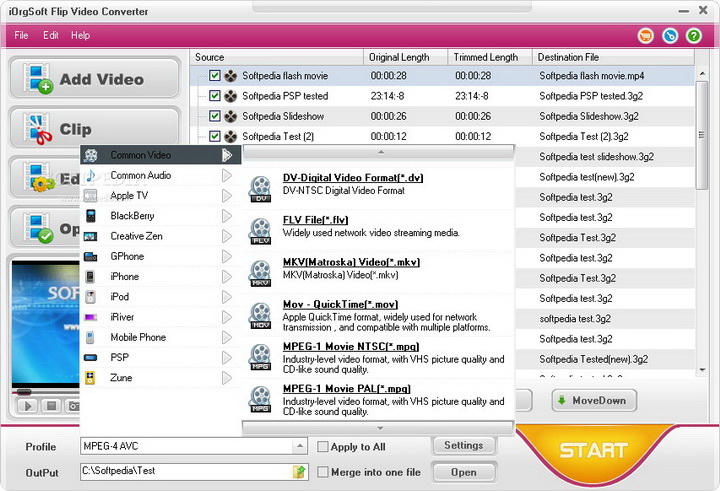Click the MKV format reel icon
The image size is (720, 491).
point(260,274)
